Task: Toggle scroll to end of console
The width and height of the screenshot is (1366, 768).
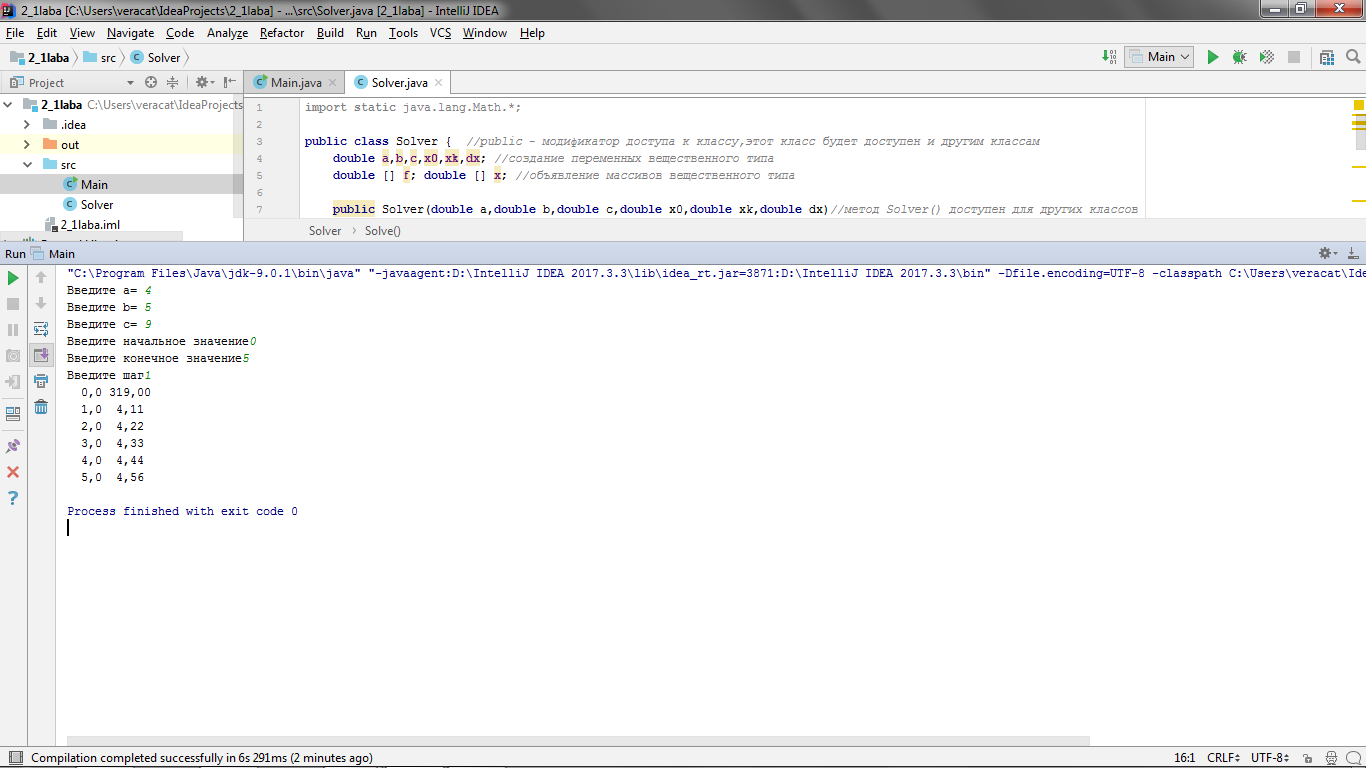Action: point(41,355)
